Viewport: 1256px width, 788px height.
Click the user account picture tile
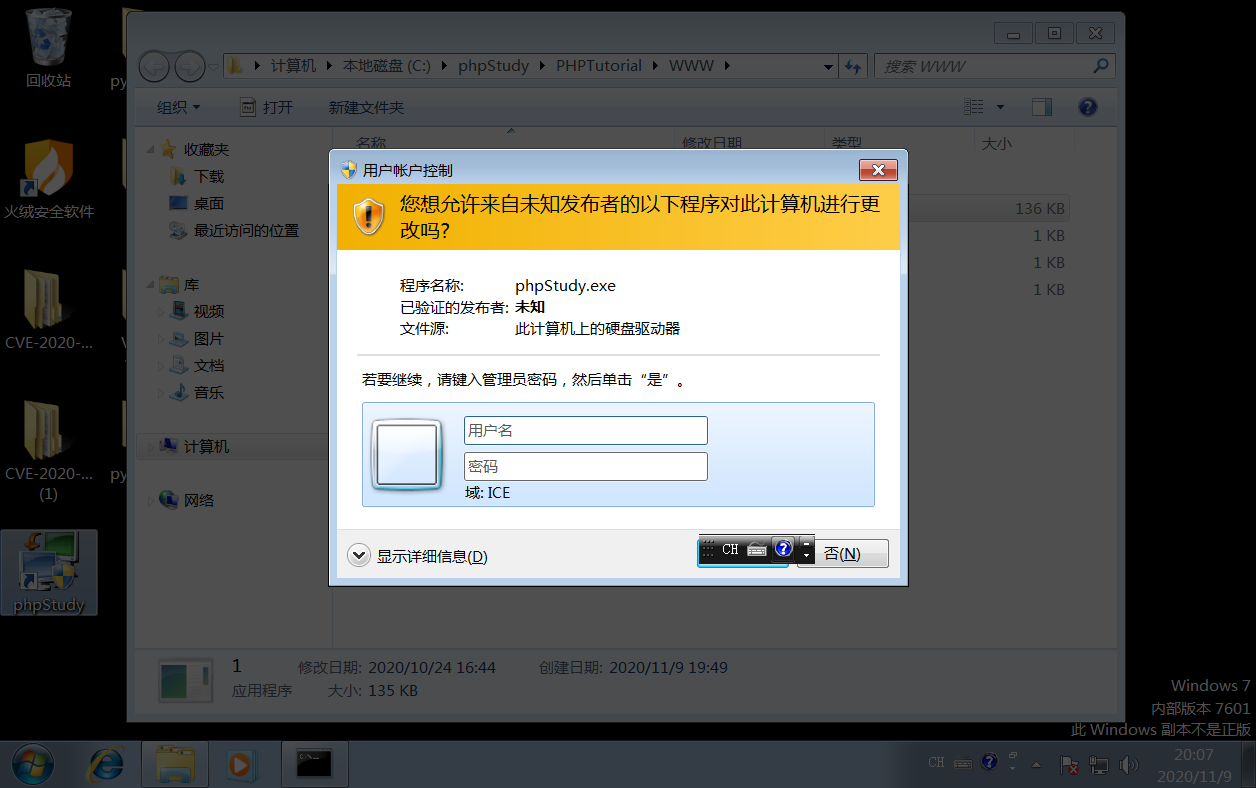(406, 455)
